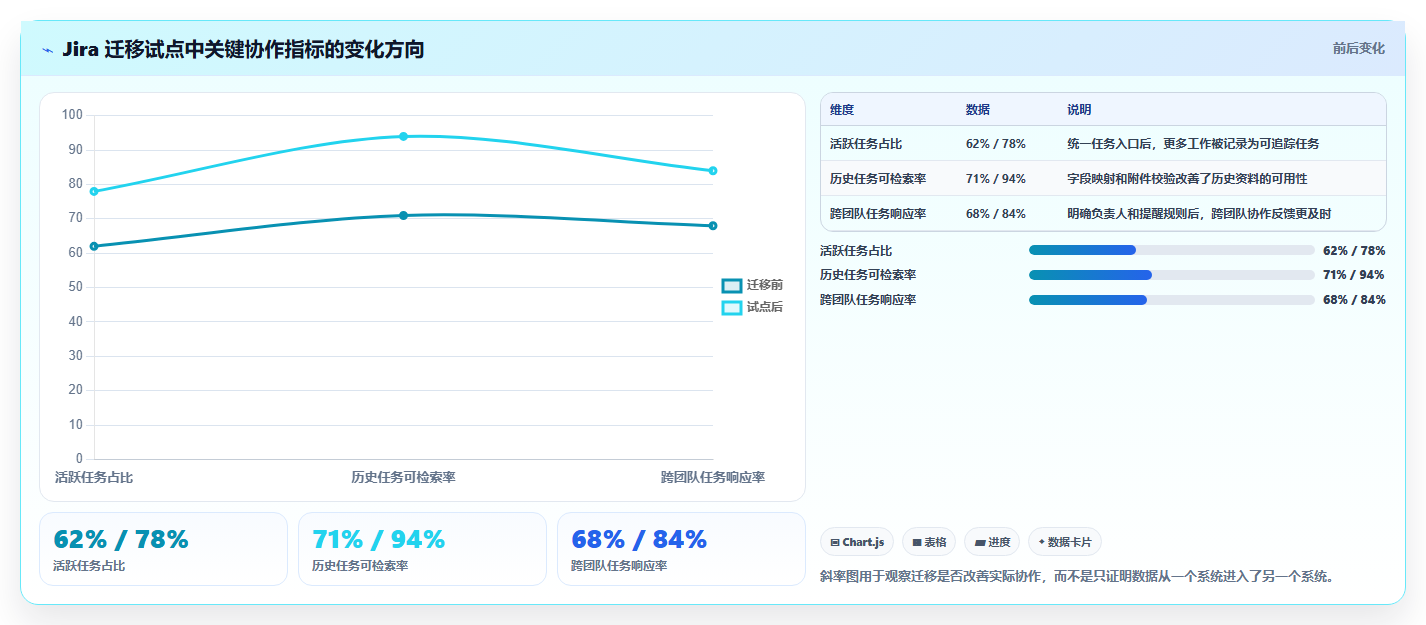The image size is (1426, 625).
Task: Click the 前后变化 label in header
Action: point(1358,48)
